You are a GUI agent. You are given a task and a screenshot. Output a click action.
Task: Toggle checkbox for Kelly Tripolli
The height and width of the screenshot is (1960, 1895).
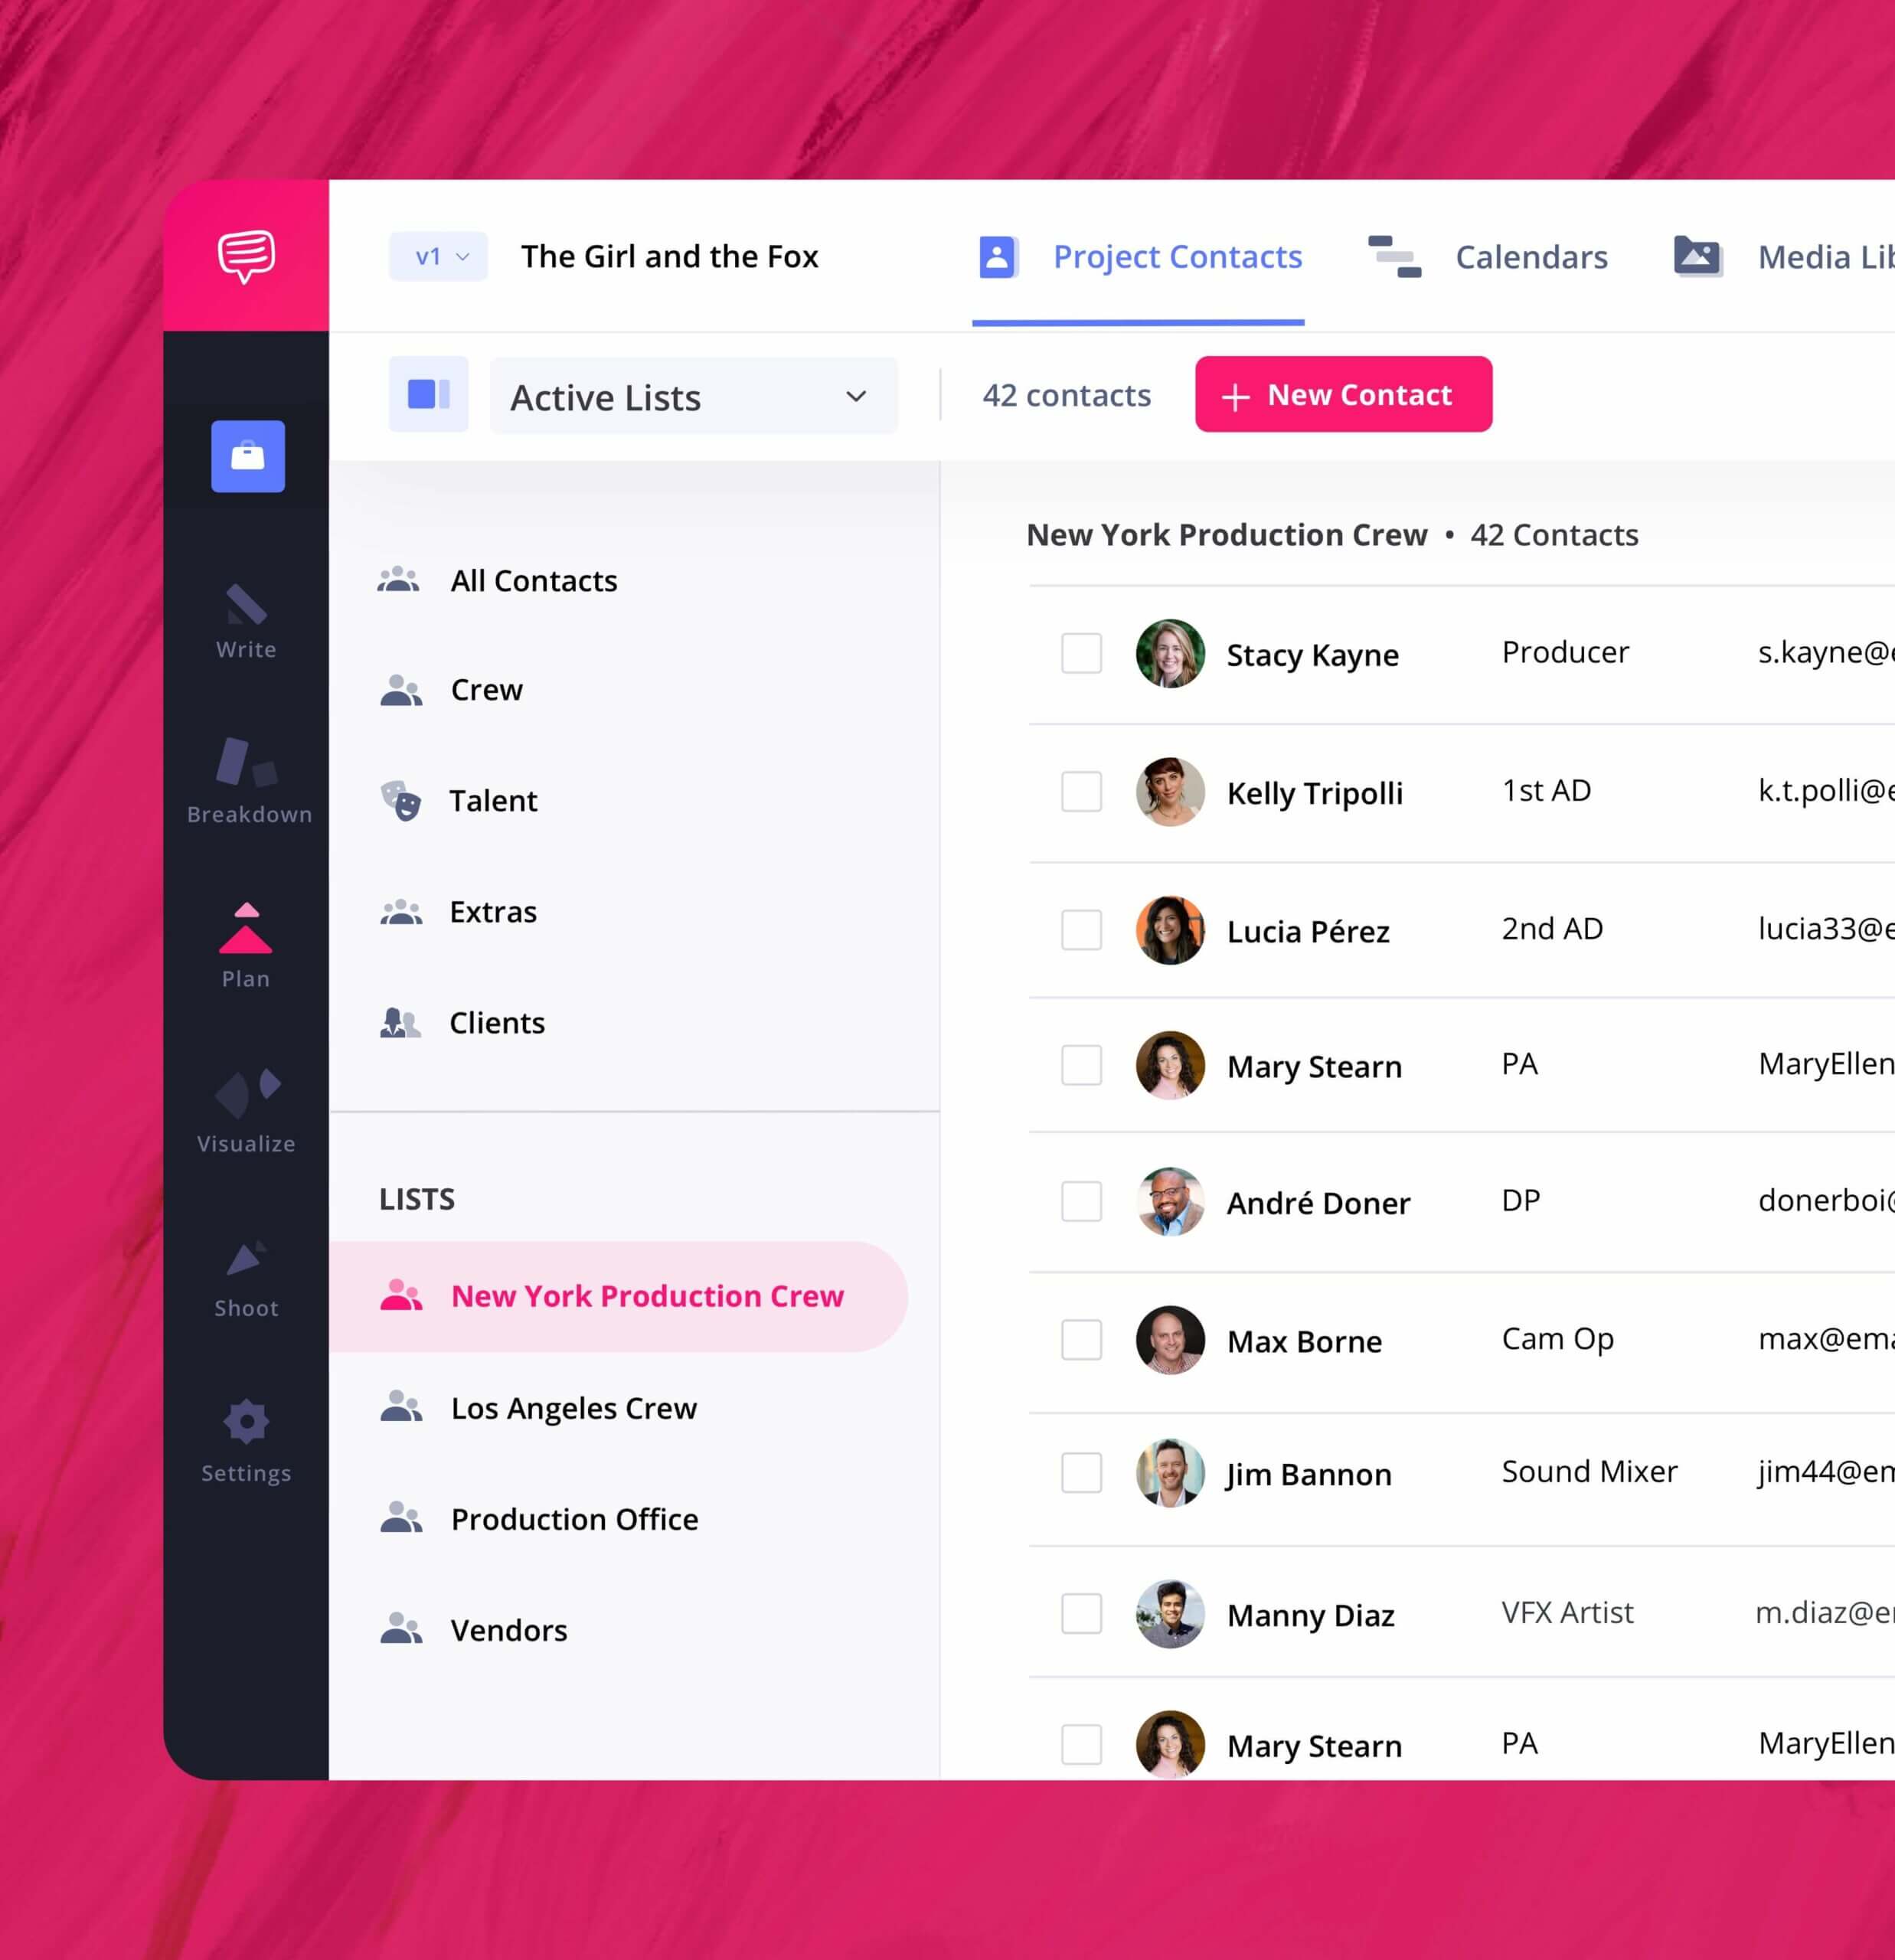tap(1080, 791)
